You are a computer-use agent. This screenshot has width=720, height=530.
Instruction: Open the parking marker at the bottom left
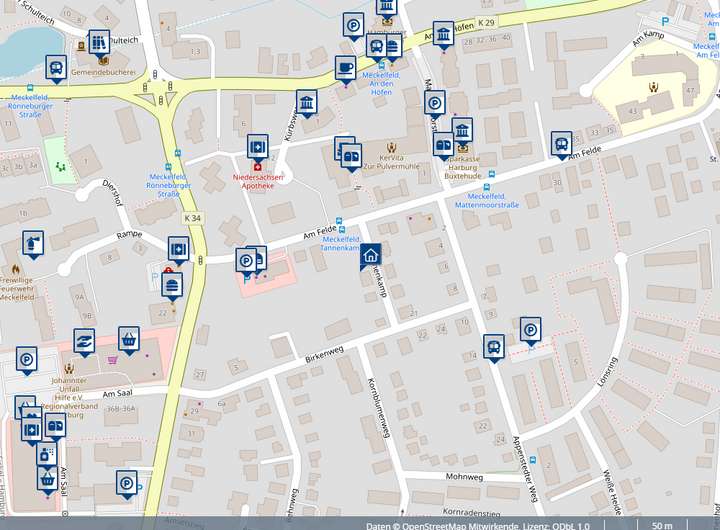126,482
